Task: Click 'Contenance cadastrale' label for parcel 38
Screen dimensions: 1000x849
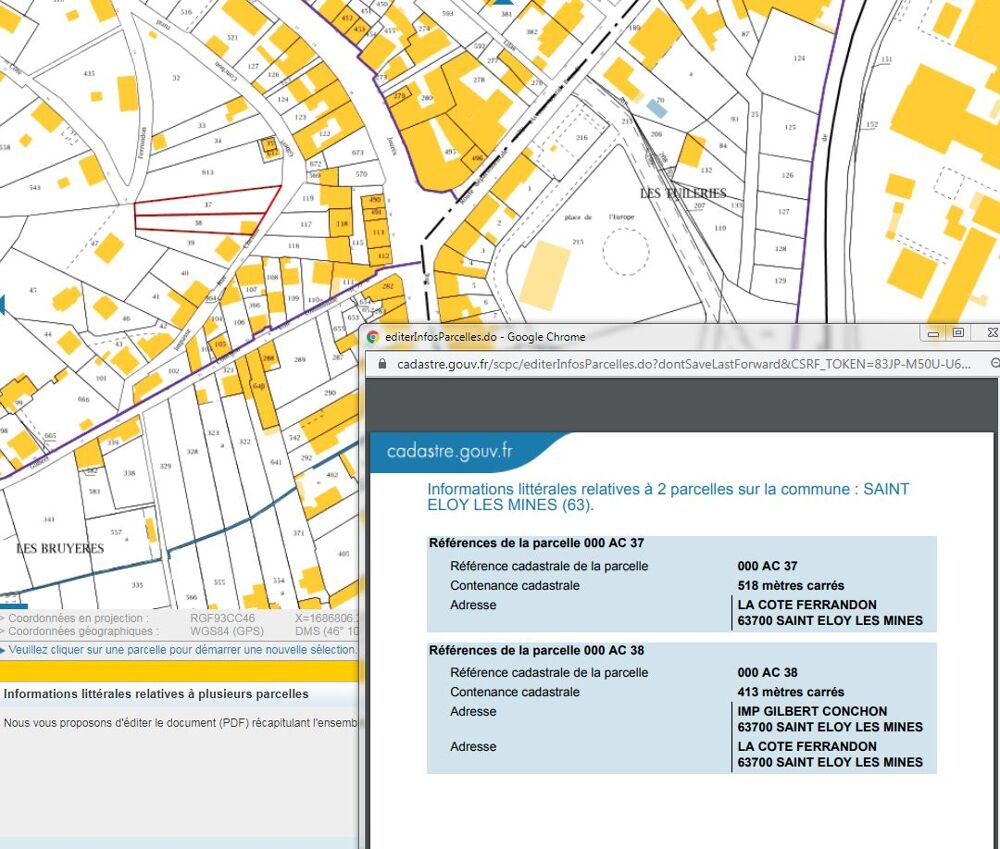Action: coord(515,692)
